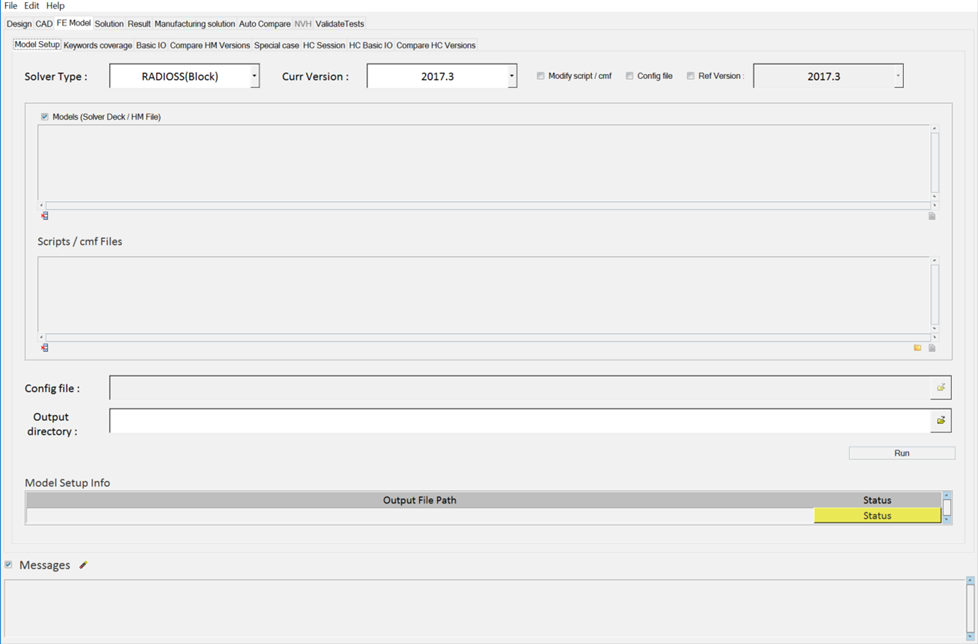The image size is (978, 644).
Task: Click the browse icon for Output directory field
Action: tap(941, 421)
